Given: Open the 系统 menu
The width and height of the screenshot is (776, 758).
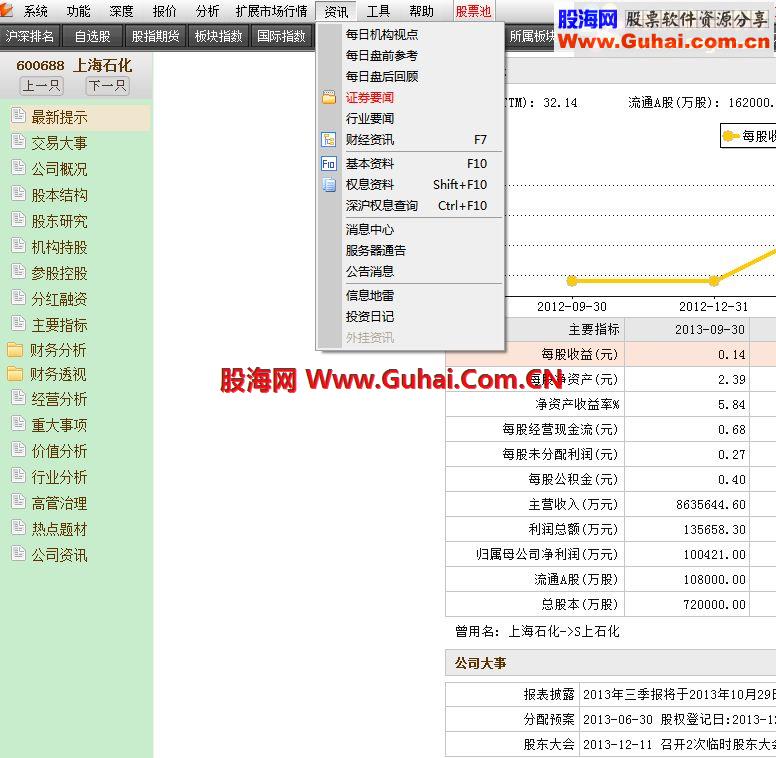Looking at the screenshot, I should tap(36, 11).
